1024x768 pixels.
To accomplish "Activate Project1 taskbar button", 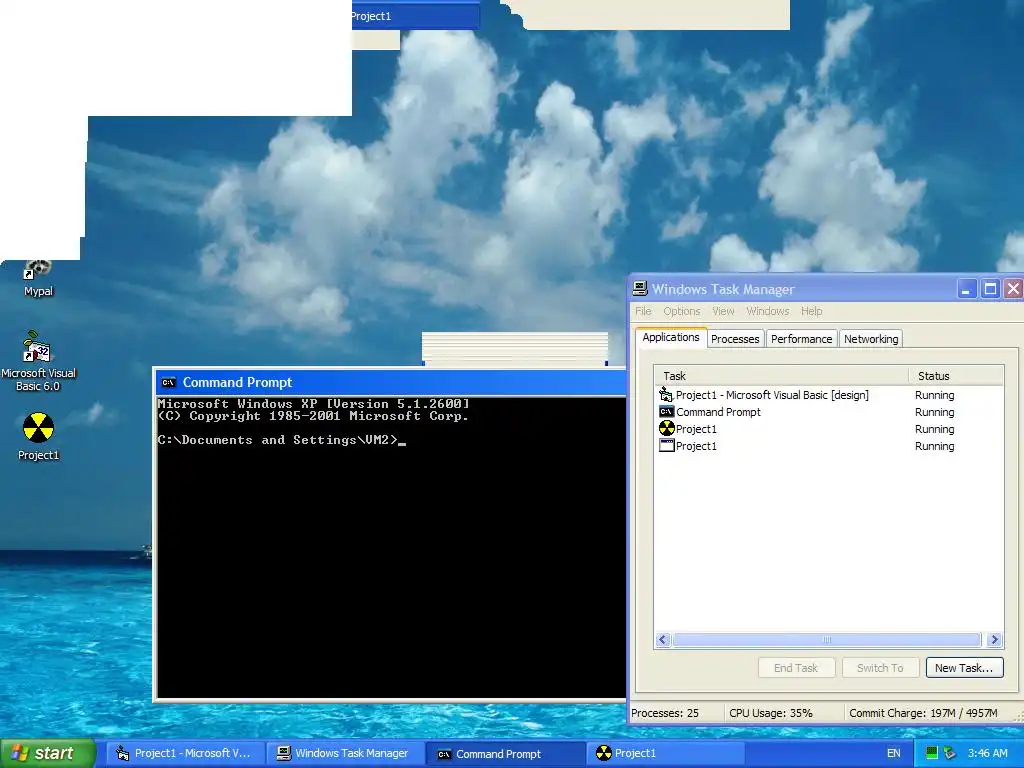I will pyautogui.click(x=665, y=753).
